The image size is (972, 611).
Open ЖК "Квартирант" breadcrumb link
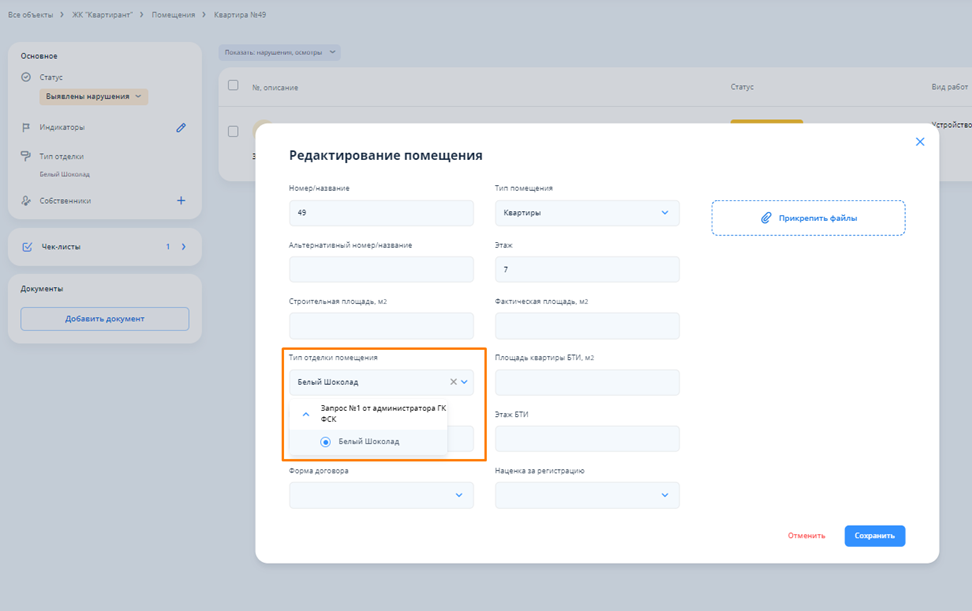point(104,15)
